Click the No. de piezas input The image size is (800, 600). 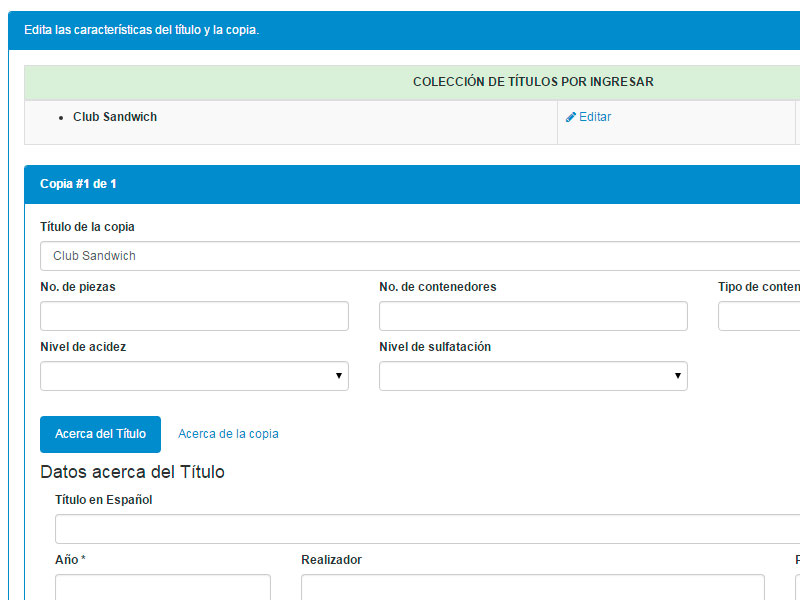(x=194, y=316)
